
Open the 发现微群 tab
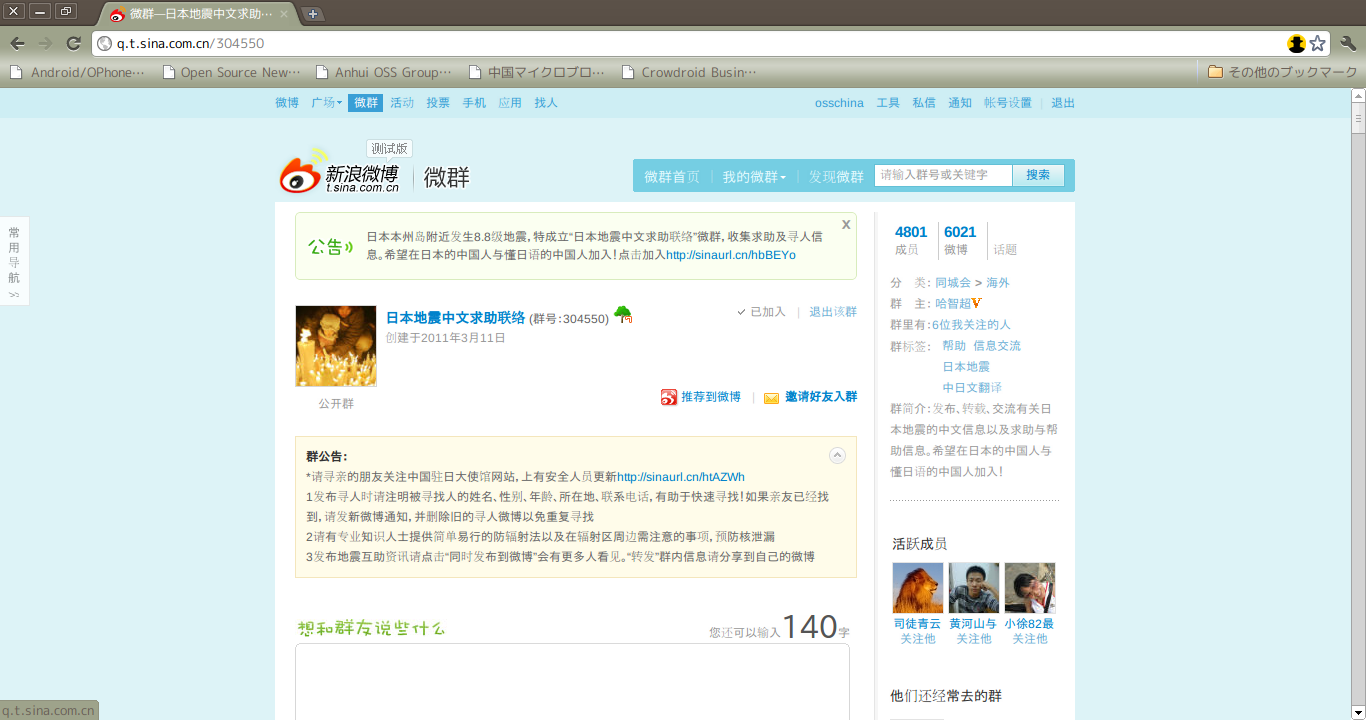click(x=836, y=176)
